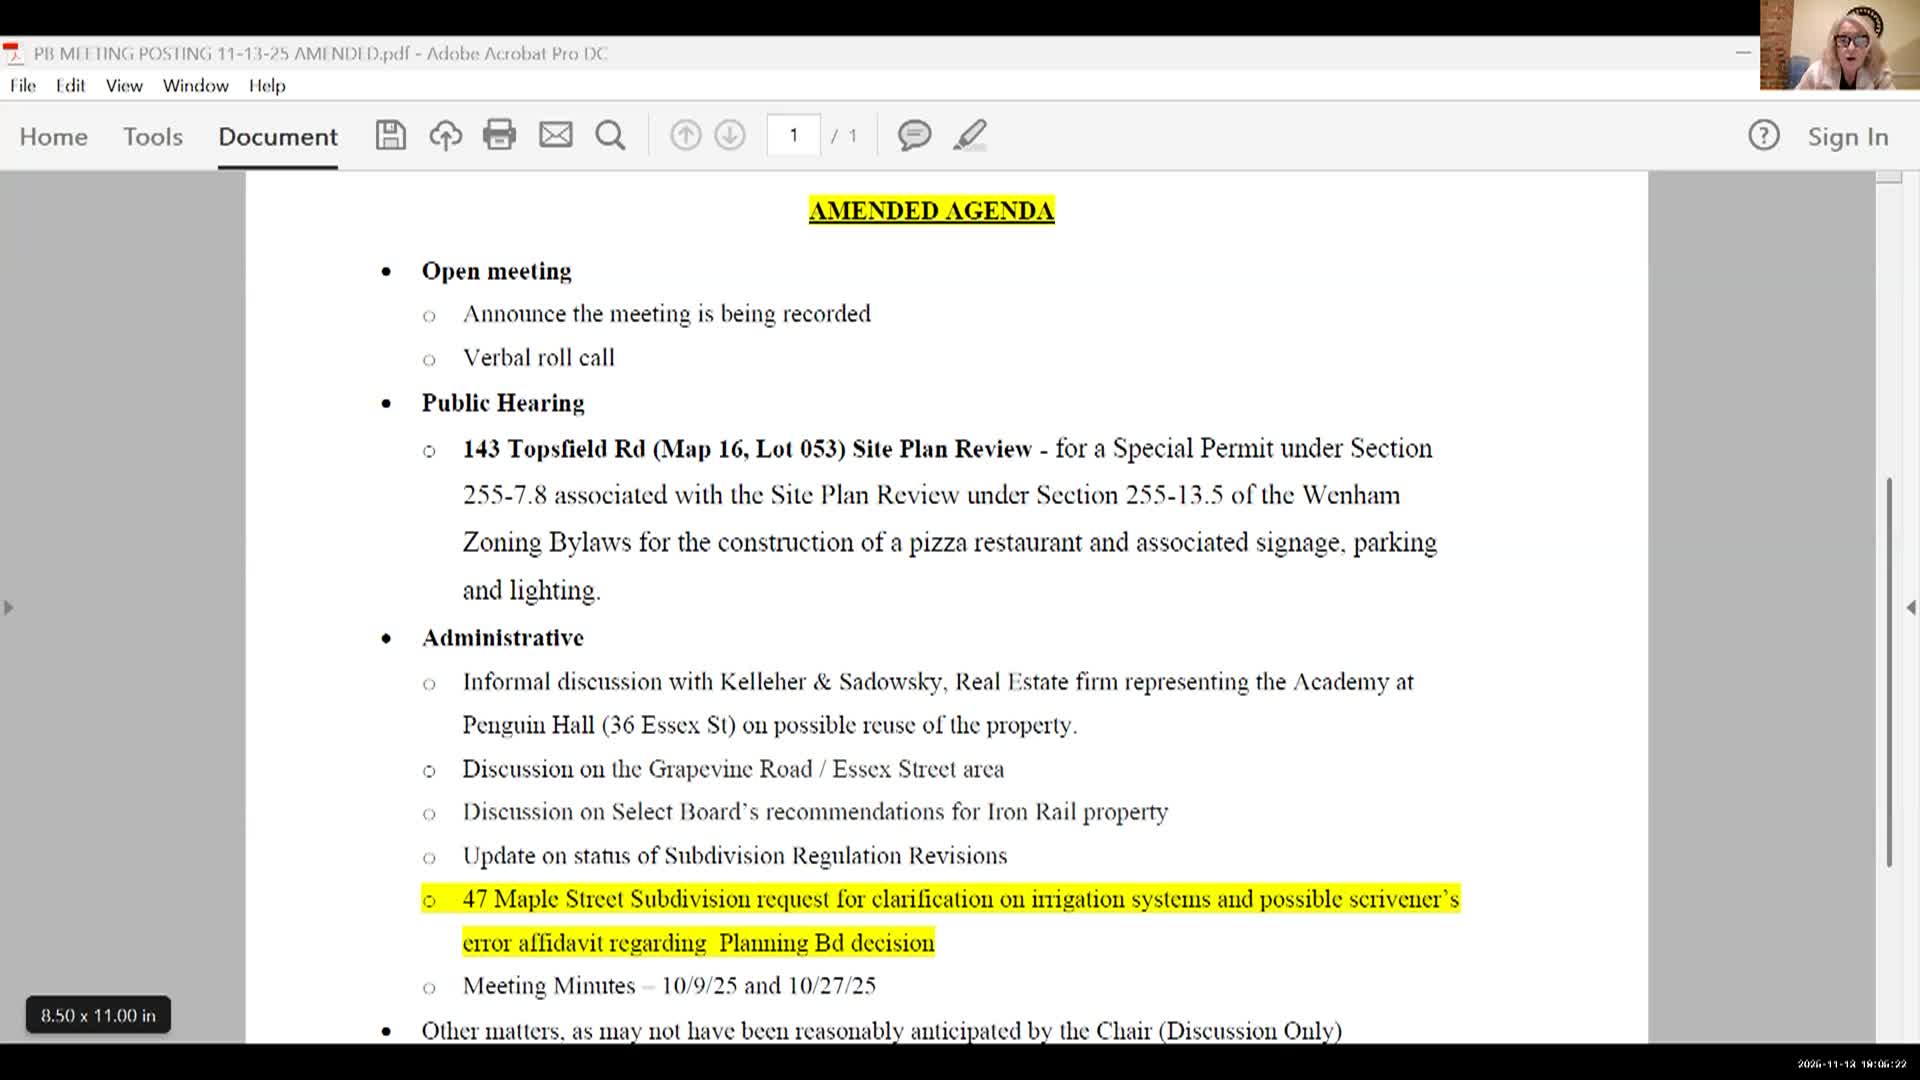Open the Print dialog

click(500, 135)
